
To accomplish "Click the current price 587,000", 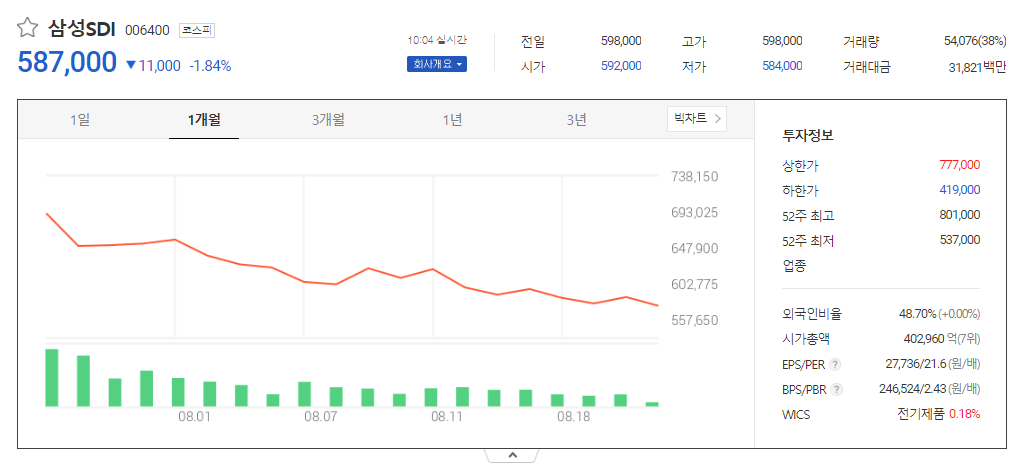I will coord(68,62).
